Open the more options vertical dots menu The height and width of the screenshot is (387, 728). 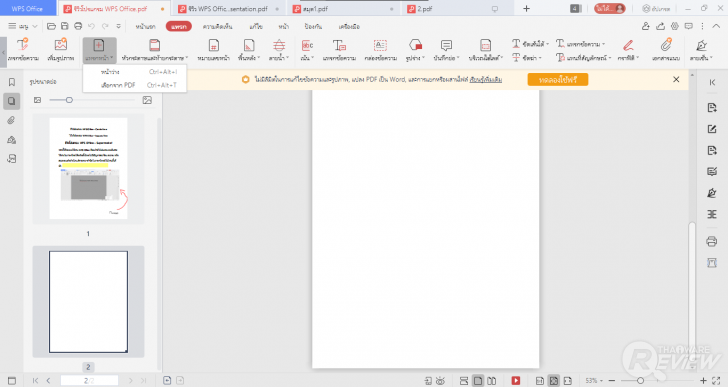point(702,26)
